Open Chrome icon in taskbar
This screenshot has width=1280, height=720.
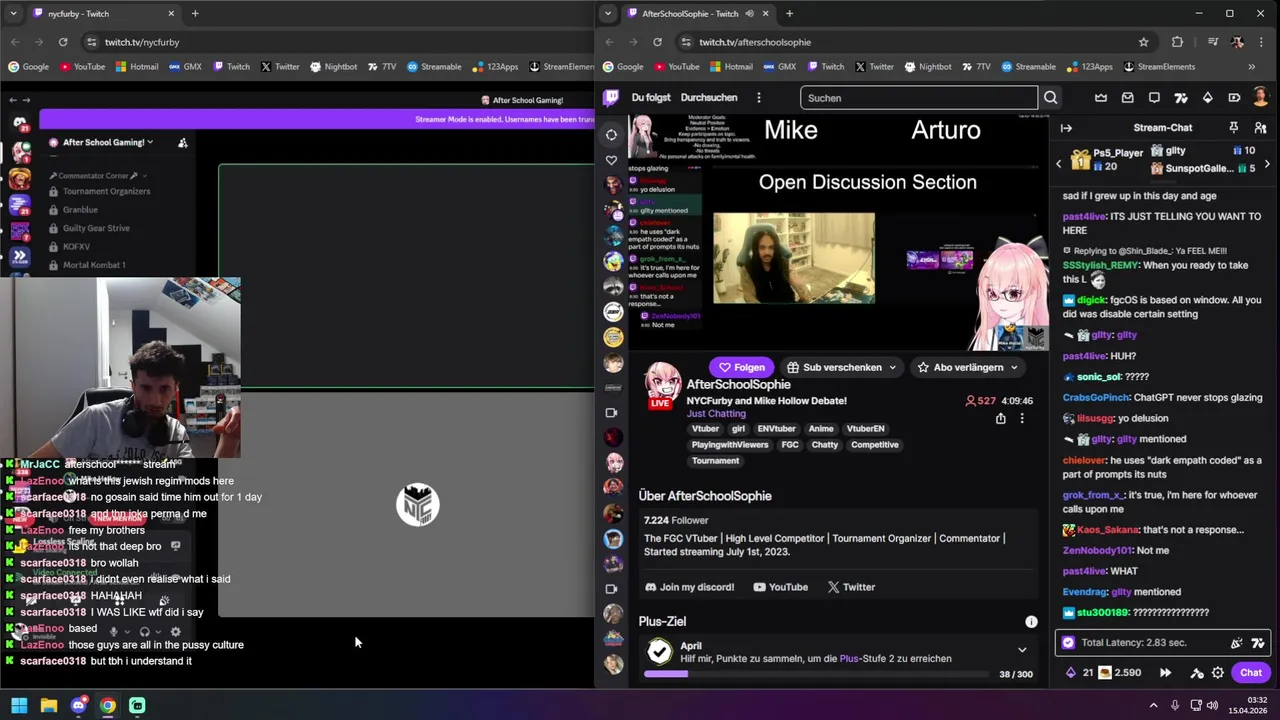tap(107, 705)
